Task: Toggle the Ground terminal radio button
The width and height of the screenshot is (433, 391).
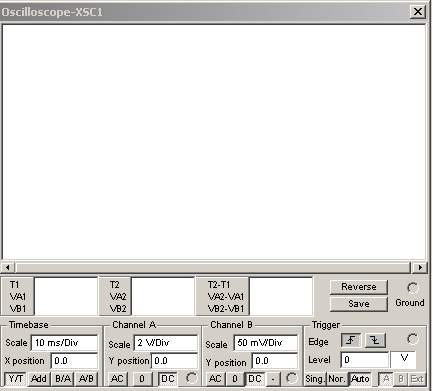Action: tap(413, 288)
